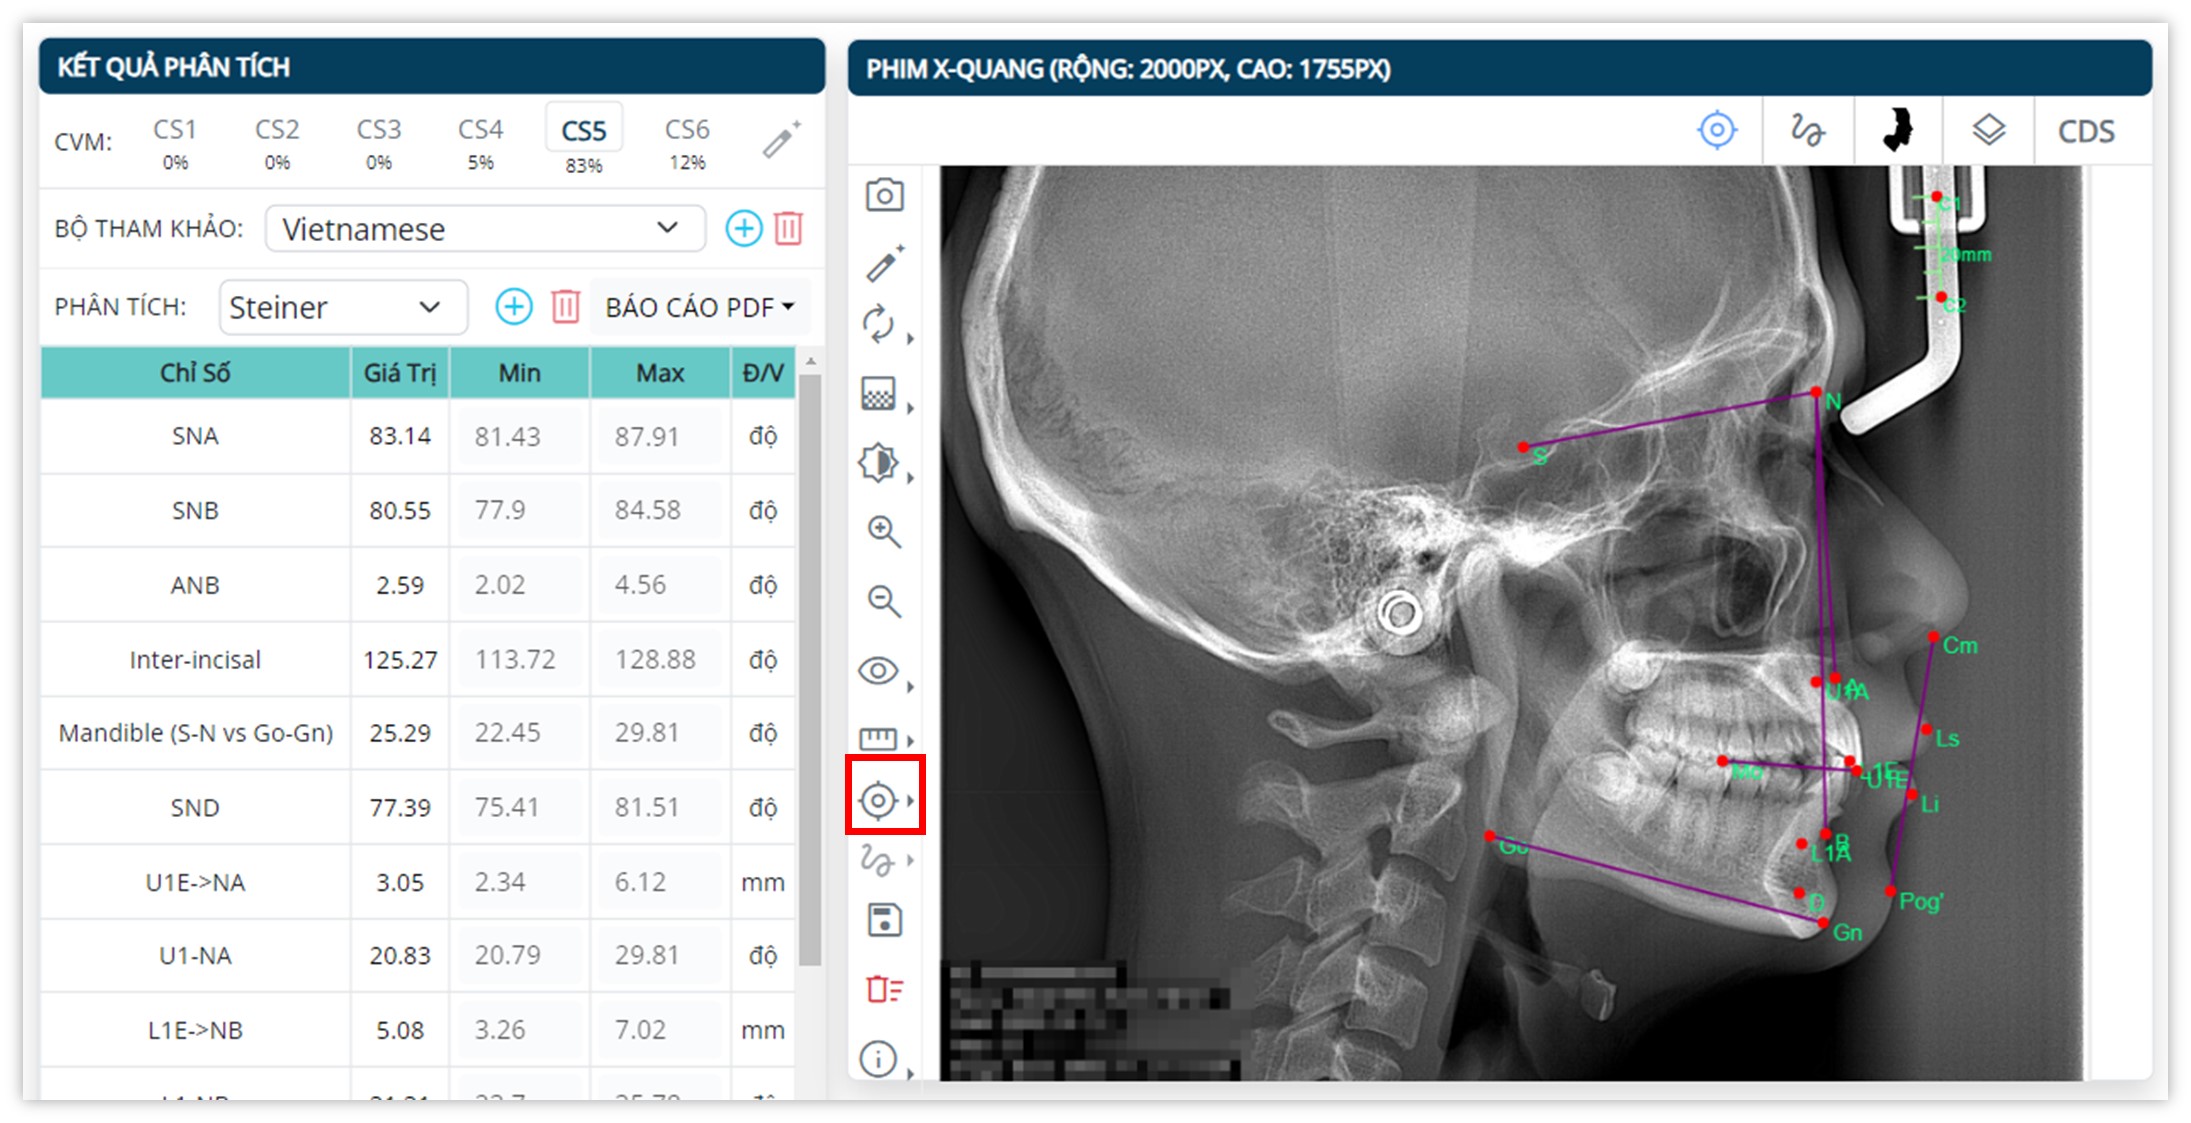Expand the landmark target tool submenu arrow
2191x1123 pixels.
[x=910, y=800]
